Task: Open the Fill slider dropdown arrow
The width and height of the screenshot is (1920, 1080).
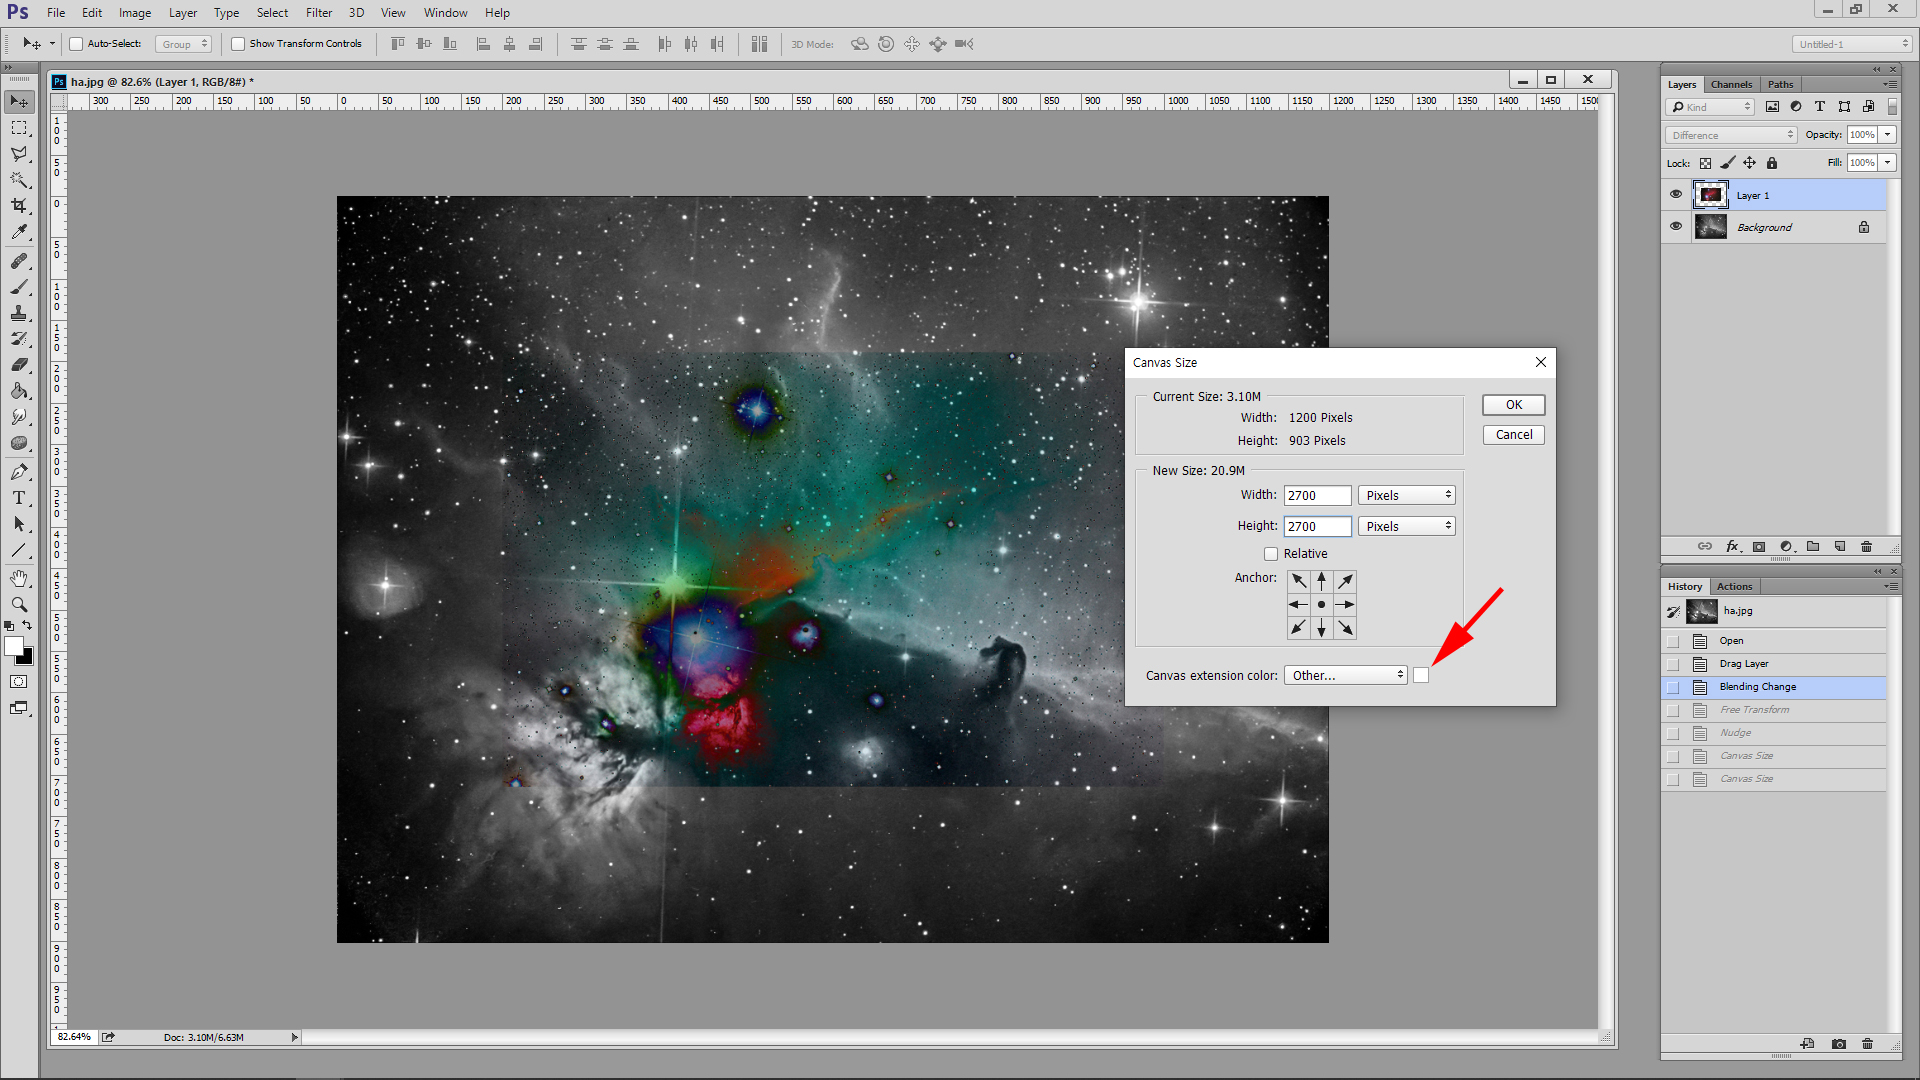Action: click(x=1888, y=163)
